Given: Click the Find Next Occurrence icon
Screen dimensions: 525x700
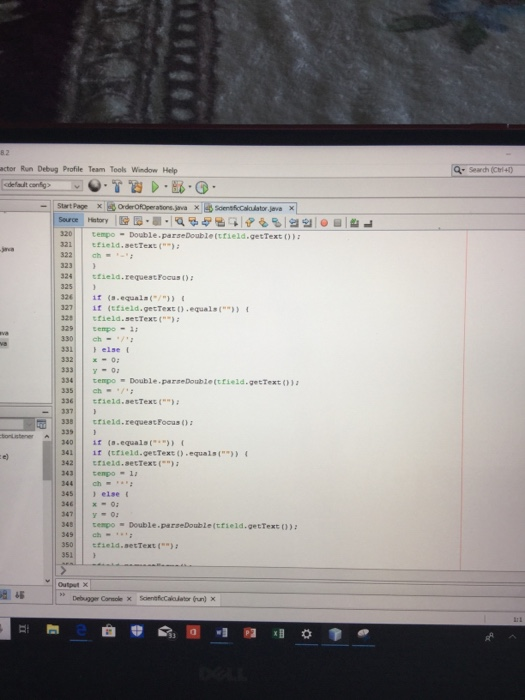Looking at the screenshot, I should tap(206, 221).
